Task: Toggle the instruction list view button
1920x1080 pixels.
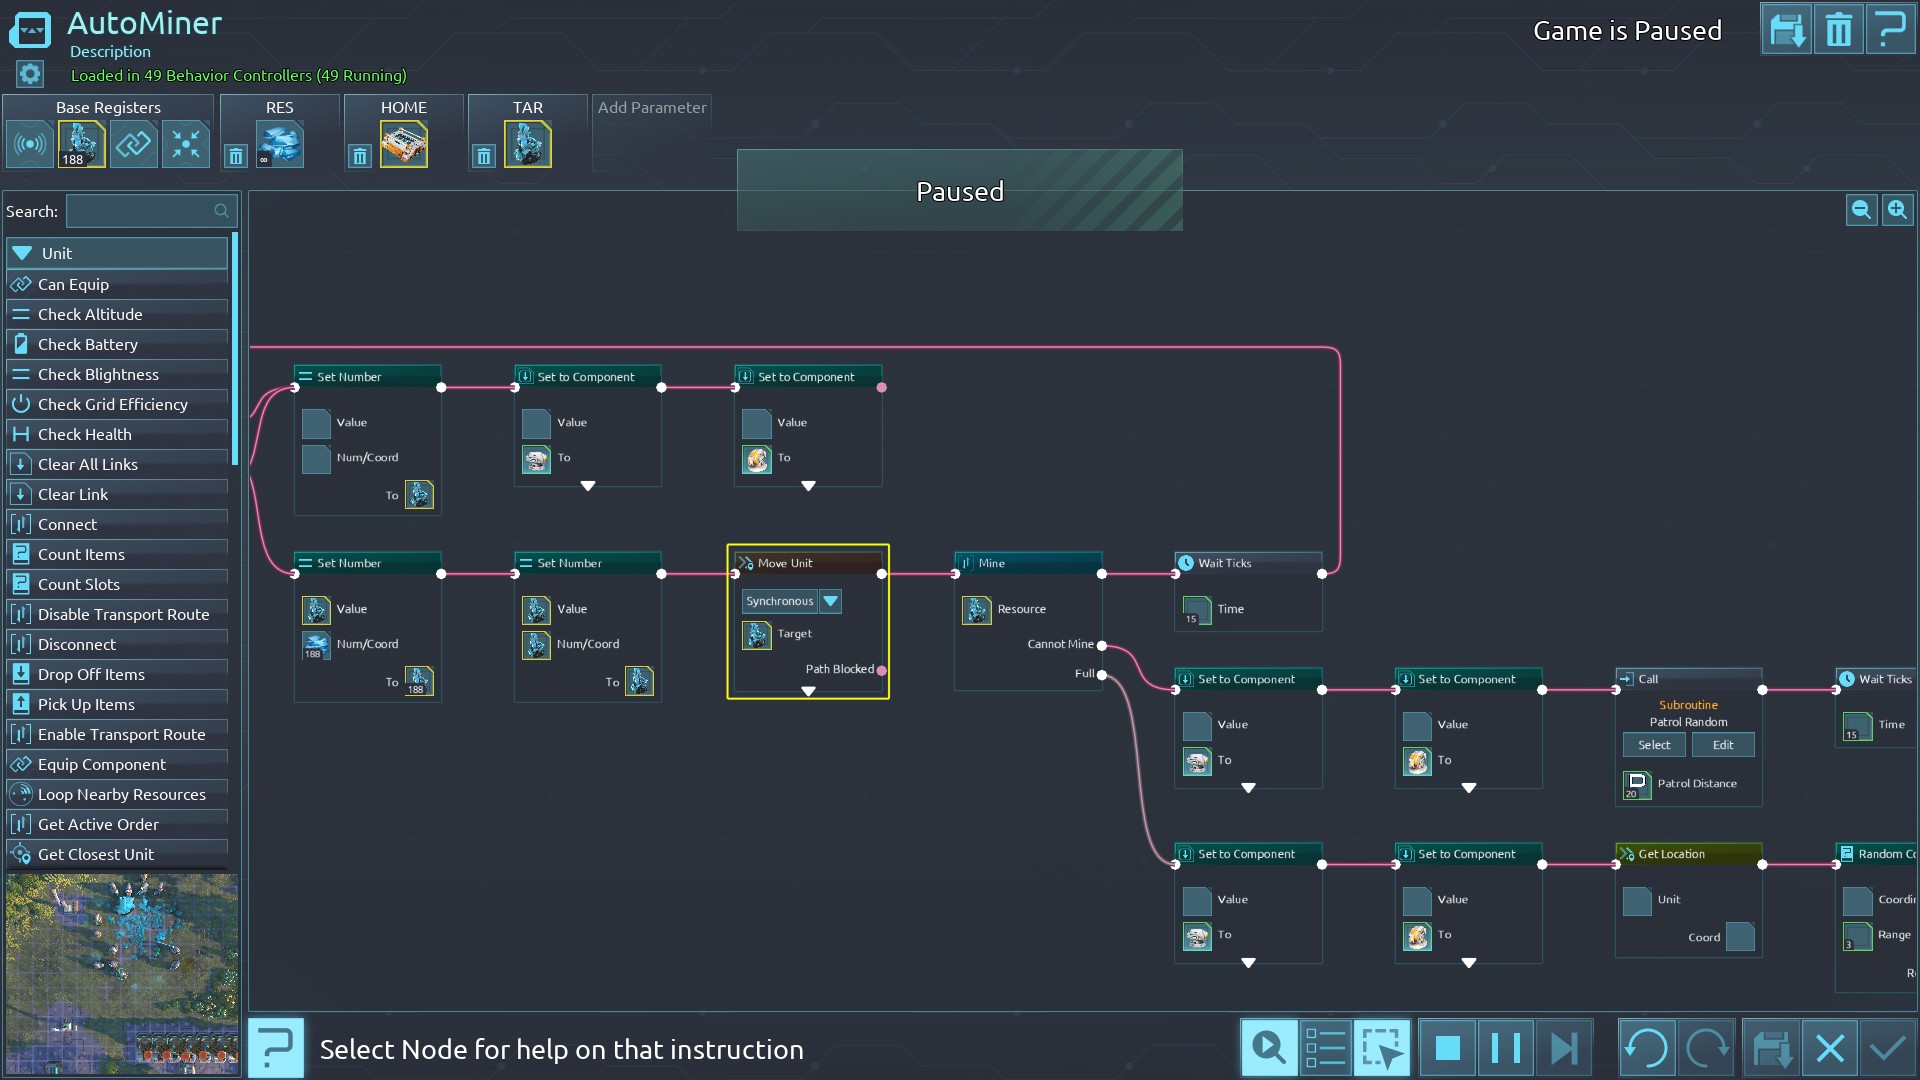Action: tap(1326, 1048)
